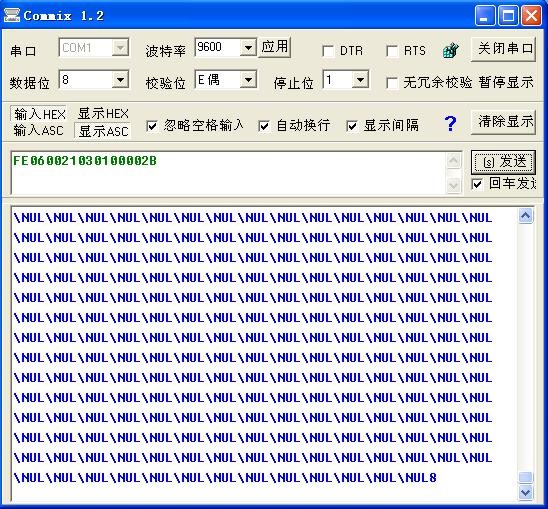Expand the 校验位 dropdown showing E 偶
The height and width of the screenshot is (509, 548).
248,80
